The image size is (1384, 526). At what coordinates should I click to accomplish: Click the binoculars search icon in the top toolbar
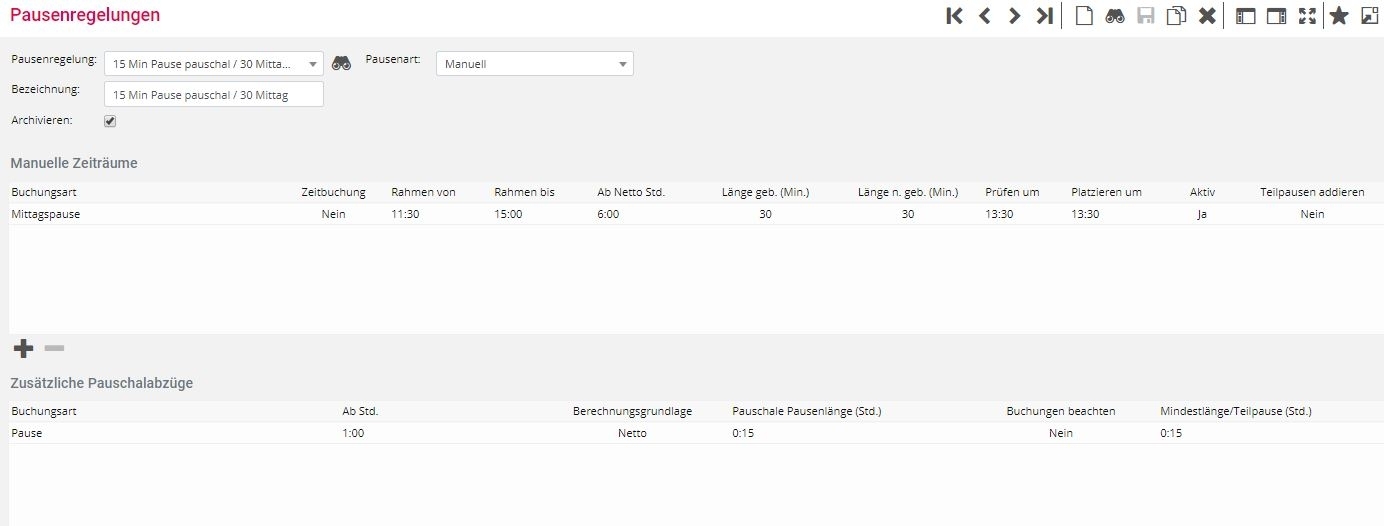point(1115,16)
